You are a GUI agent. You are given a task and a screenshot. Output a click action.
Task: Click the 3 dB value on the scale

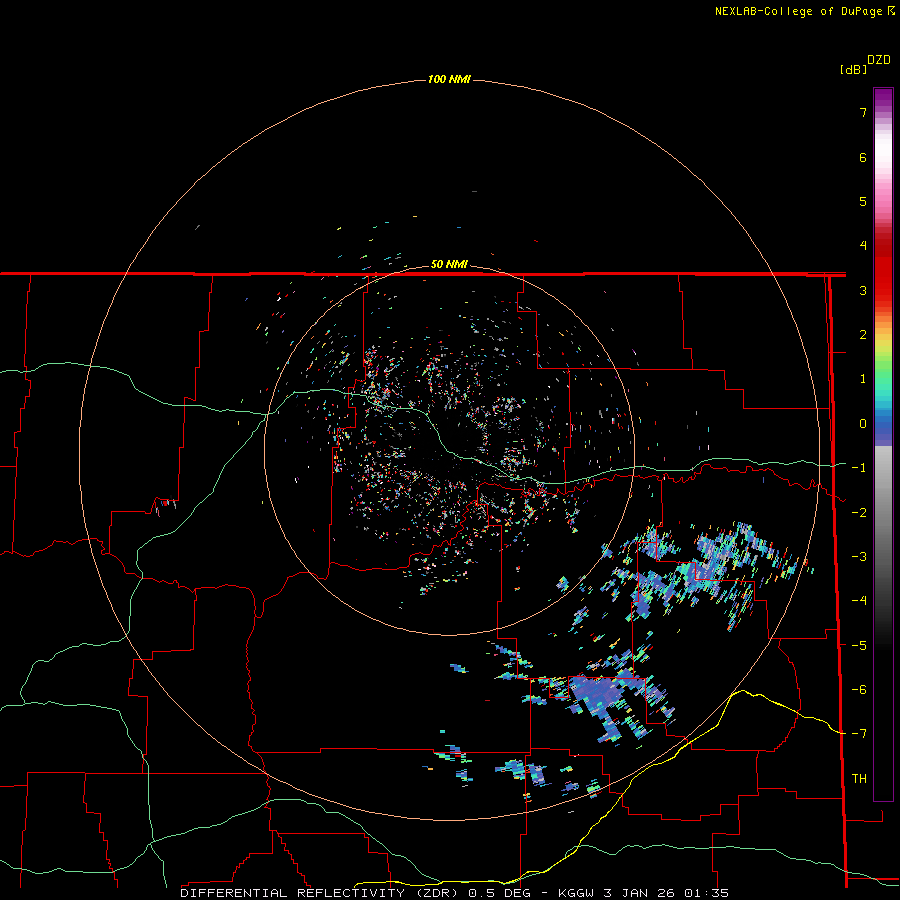(863, 290)
